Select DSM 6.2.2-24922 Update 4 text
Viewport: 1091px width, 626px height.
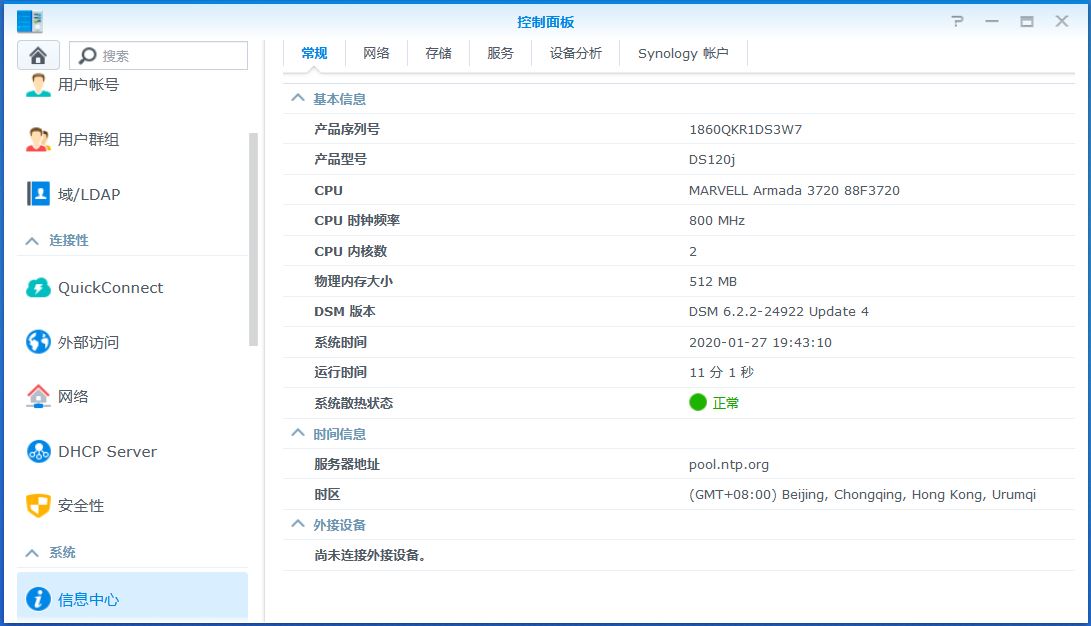point(779,311)
